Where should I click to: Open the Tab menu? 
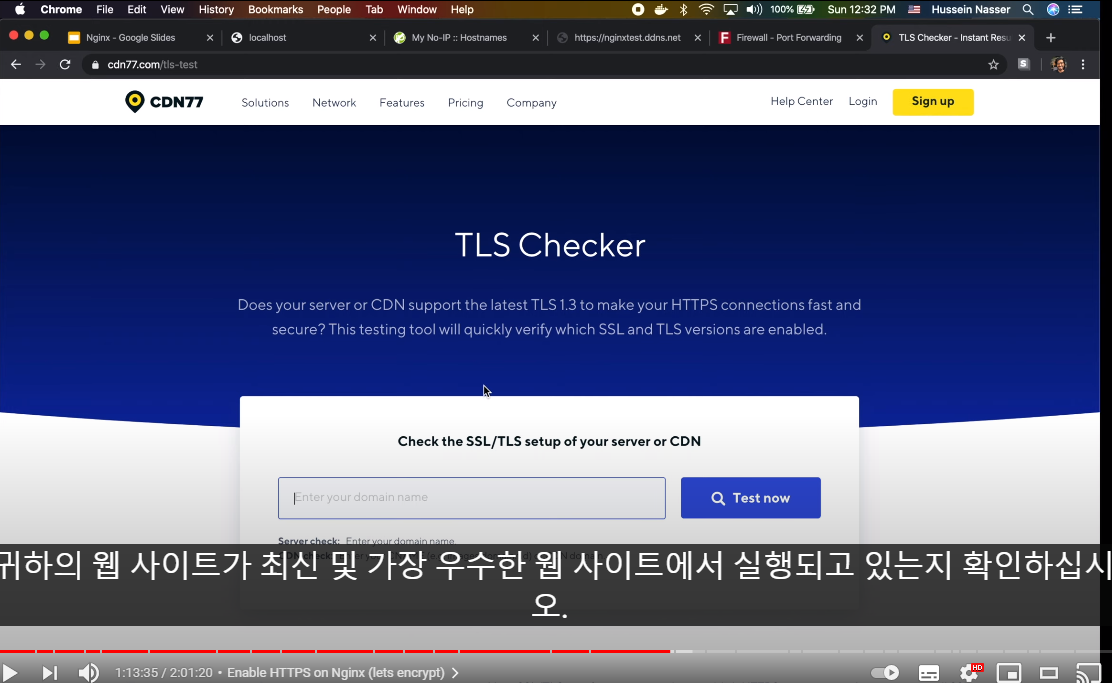point(374,9)
